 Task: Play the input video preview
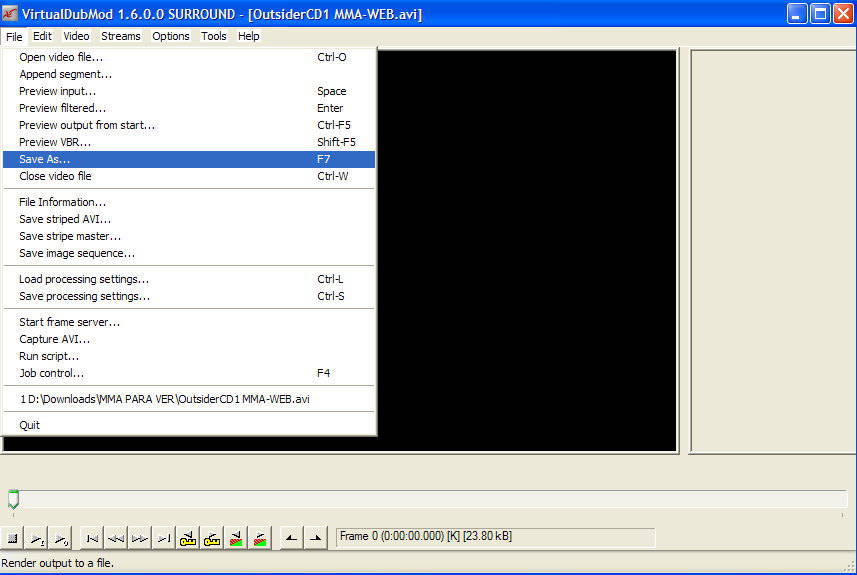[x=36, y=538]
